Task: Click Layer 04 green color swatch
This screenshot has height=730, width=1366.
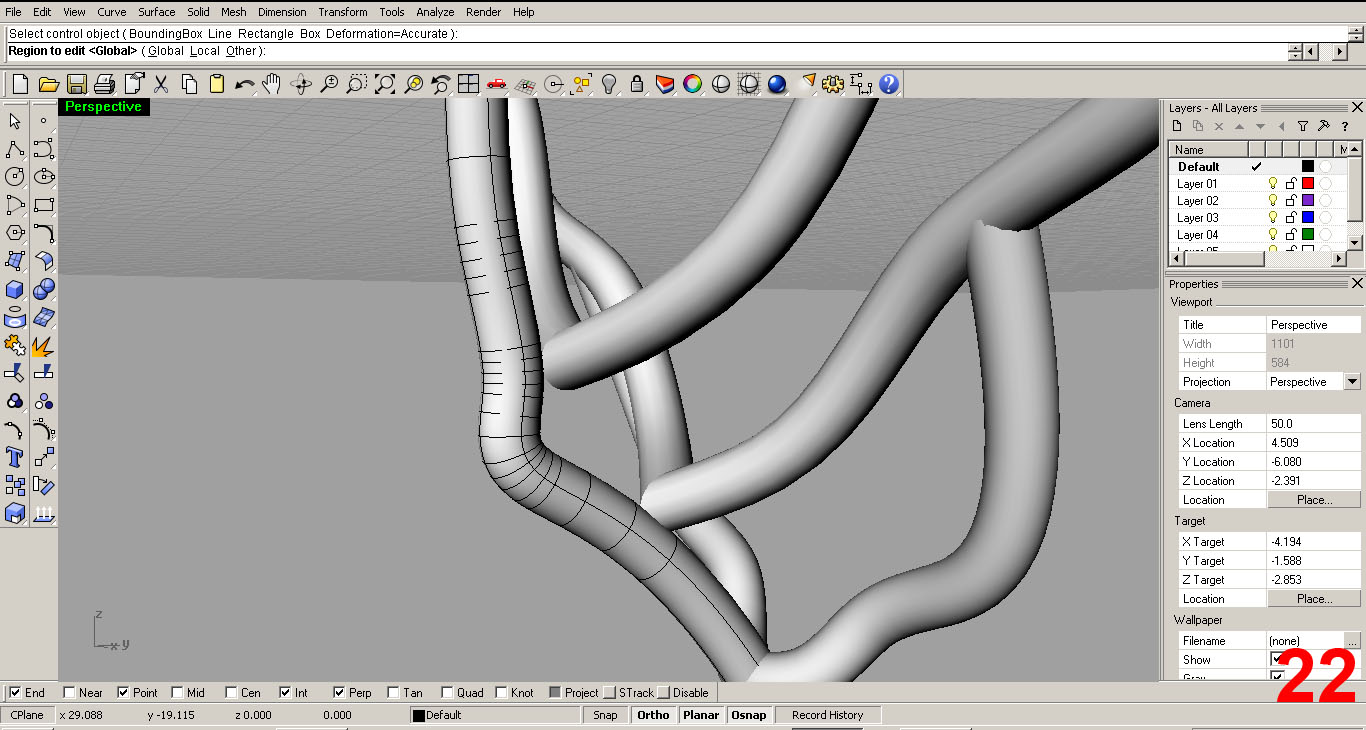Action: pyautogui.click(x=1307, y=235)
